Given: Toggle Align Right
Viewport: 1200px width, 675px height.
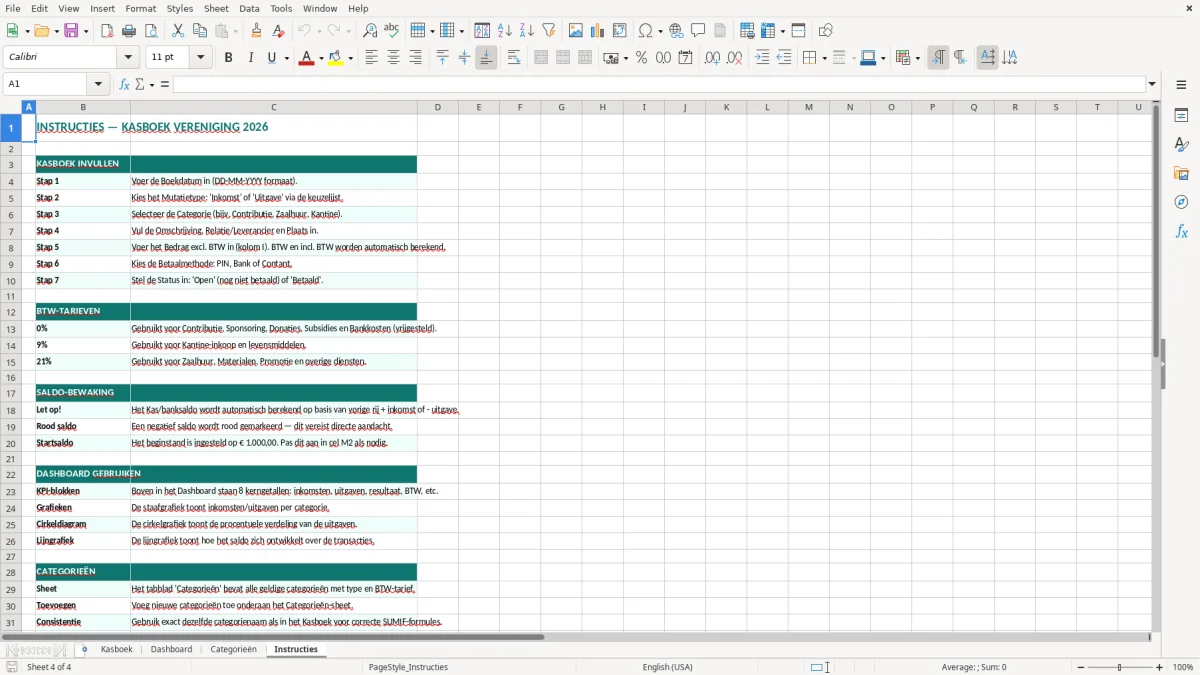Looking at the screenshot, I should point(415,58).
